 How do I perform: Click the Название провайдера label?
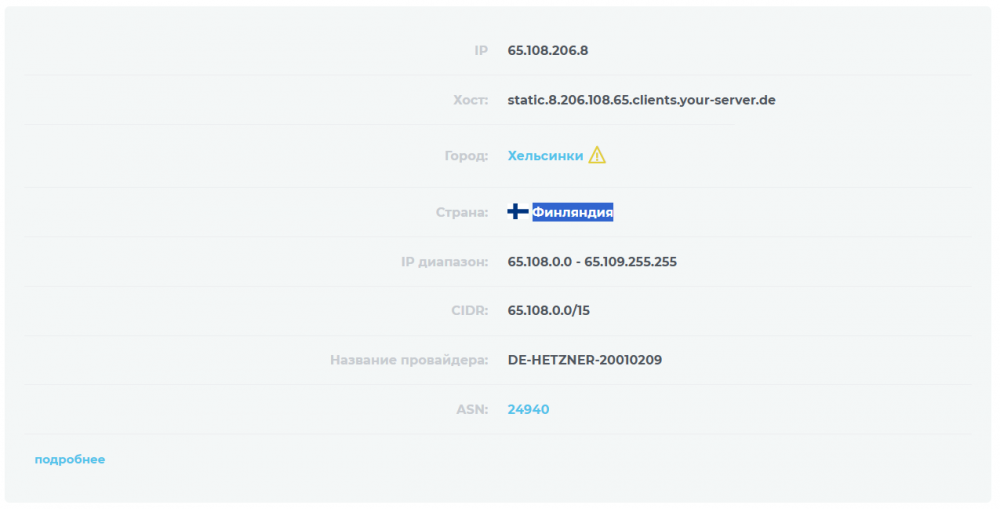pyautogui.click(x=409, y=359)
